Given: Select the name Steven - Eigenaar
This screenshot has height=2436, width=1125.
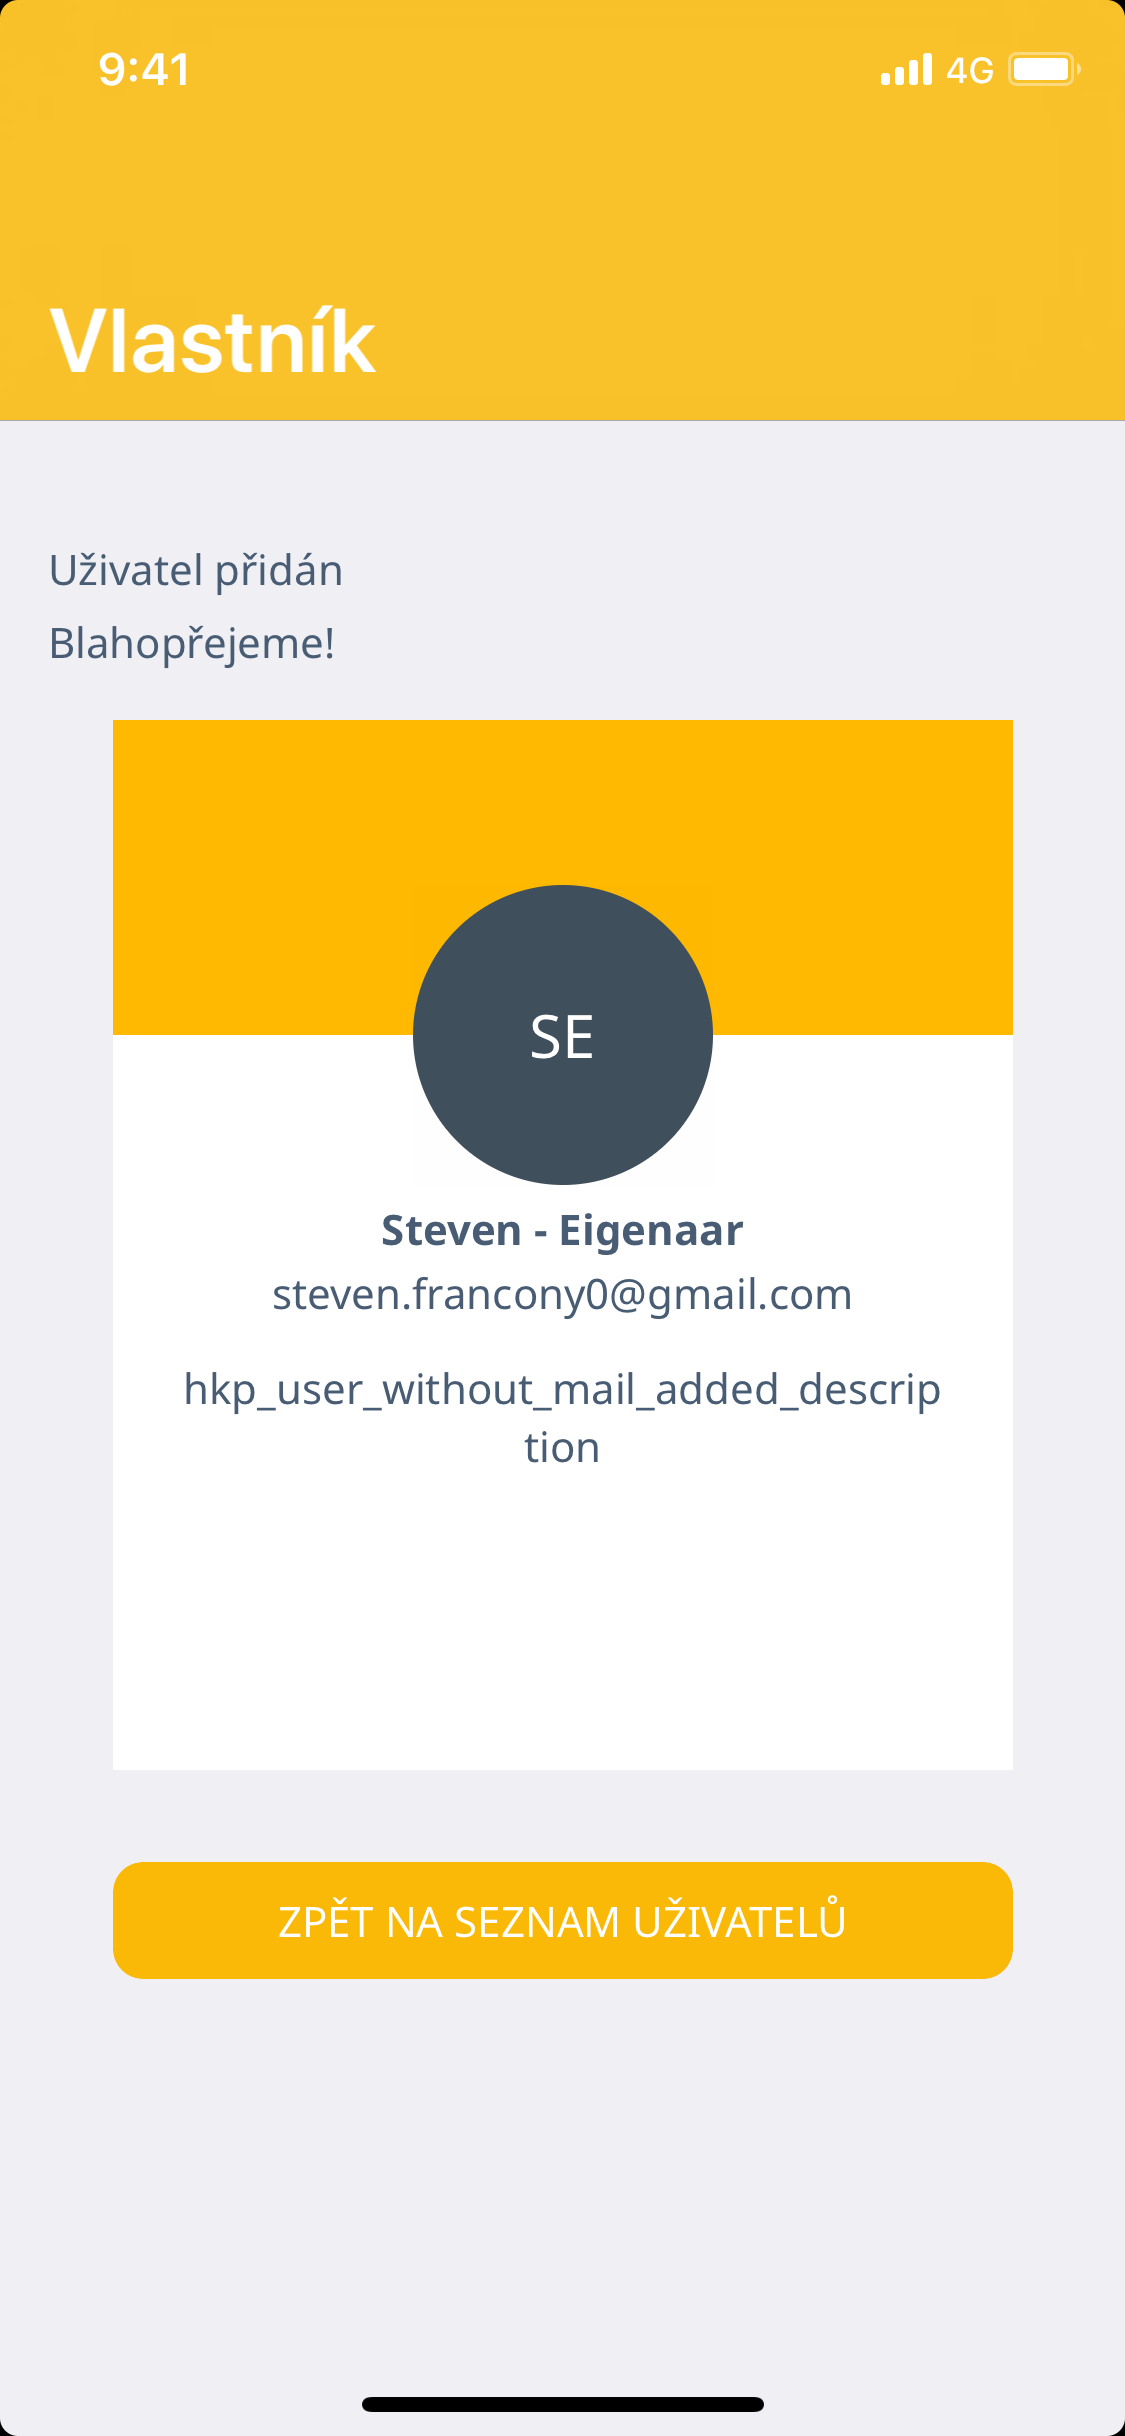Looking at the screenshot, I should point(562,1230).
